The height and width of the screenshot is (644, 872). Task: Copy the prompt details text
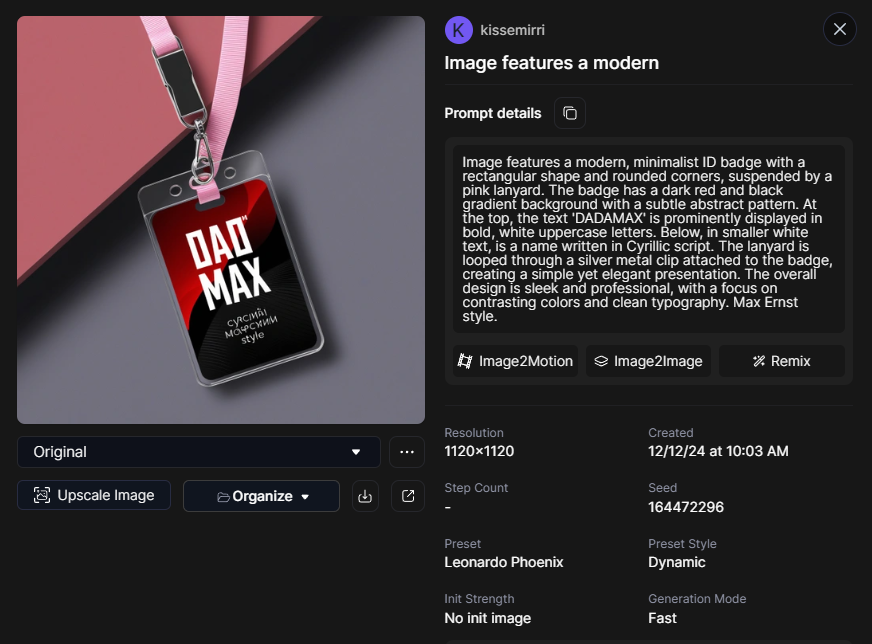tap(570, 113)
